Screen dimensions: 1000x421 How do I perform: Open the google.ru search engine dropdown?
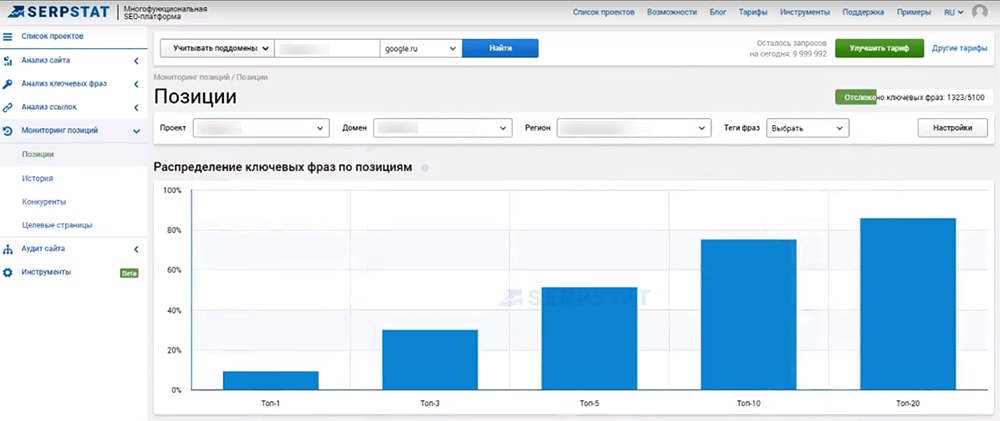pos(420,48)
